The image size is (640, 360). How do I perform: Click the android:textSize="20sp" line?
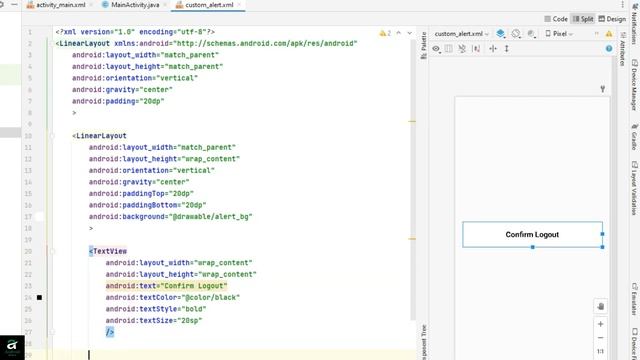154,320
